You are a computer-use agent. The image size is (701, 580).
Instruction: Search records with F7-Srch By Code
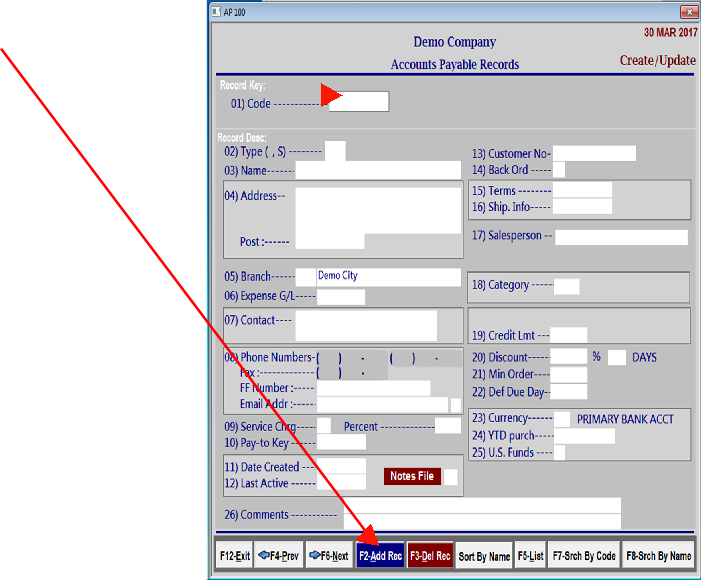pyautogui.click(x=584, y=556)
